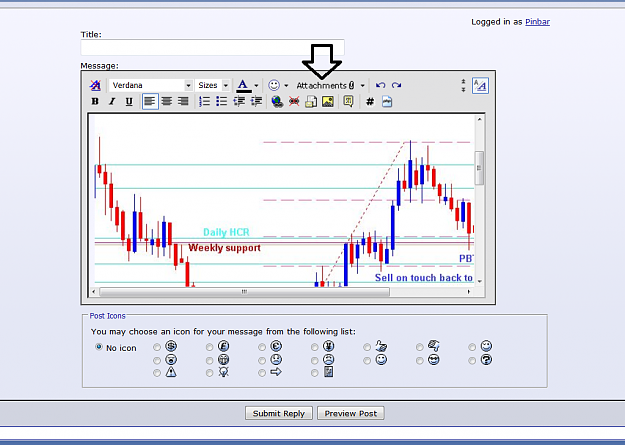Decrease the editor height with down arrows

click(x=463, y=90)
